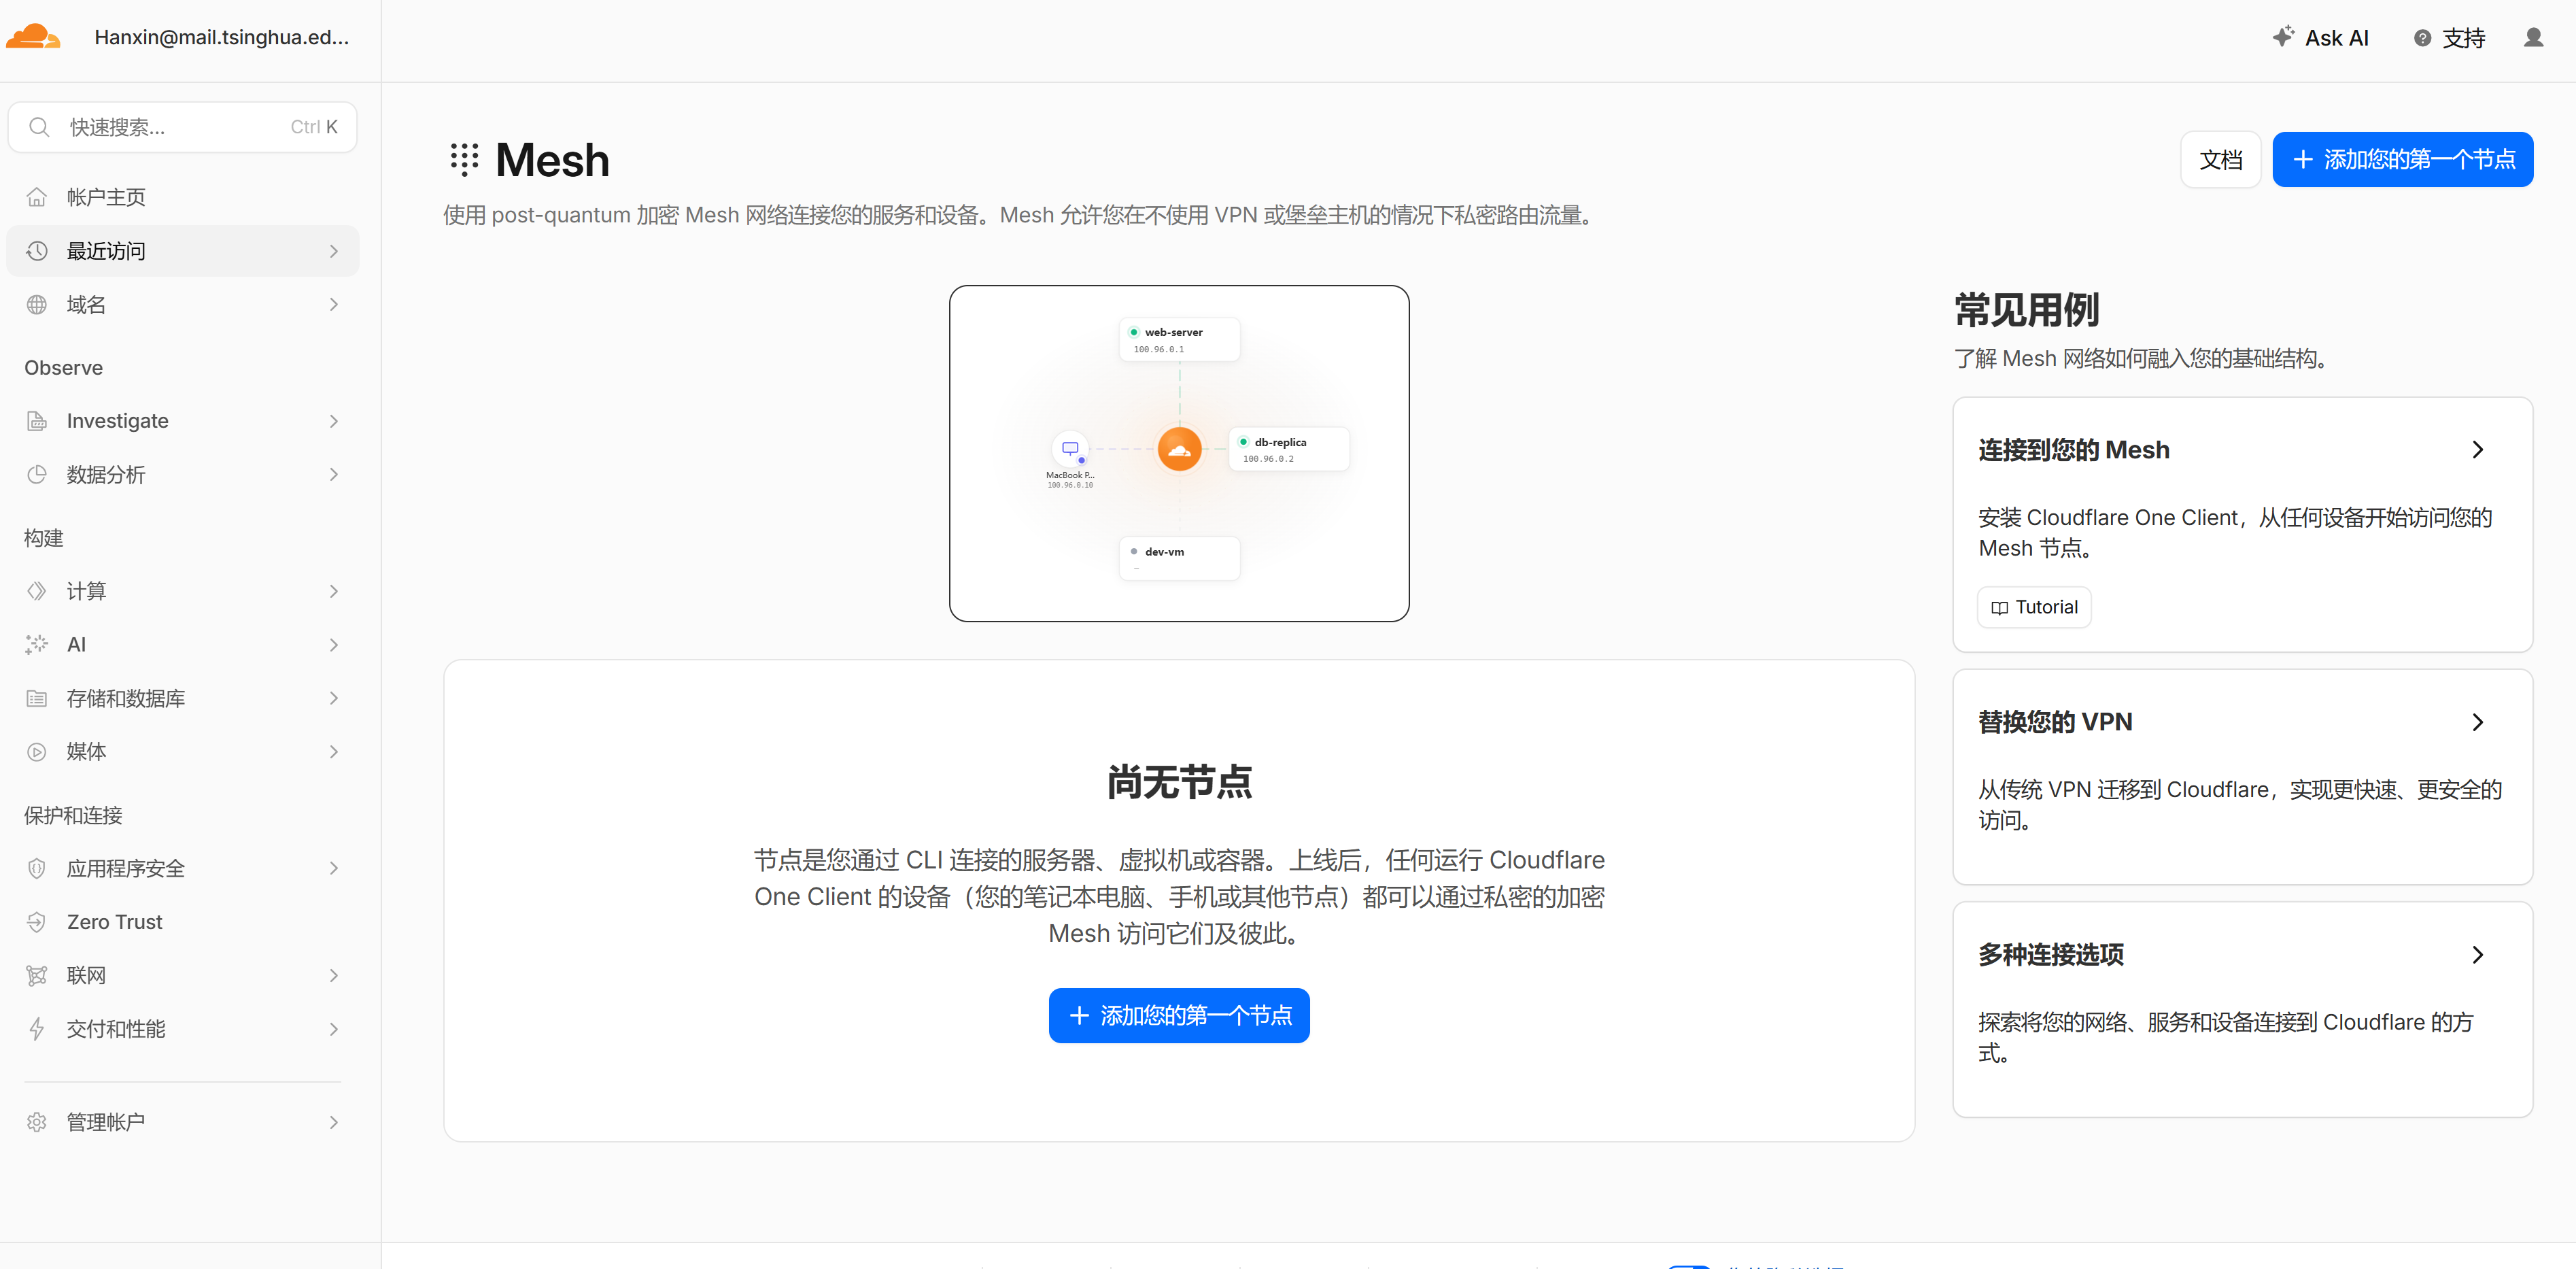The image size is (2576, 1269).
Task: Click the 联网 network icon
Action: [37, 976]
